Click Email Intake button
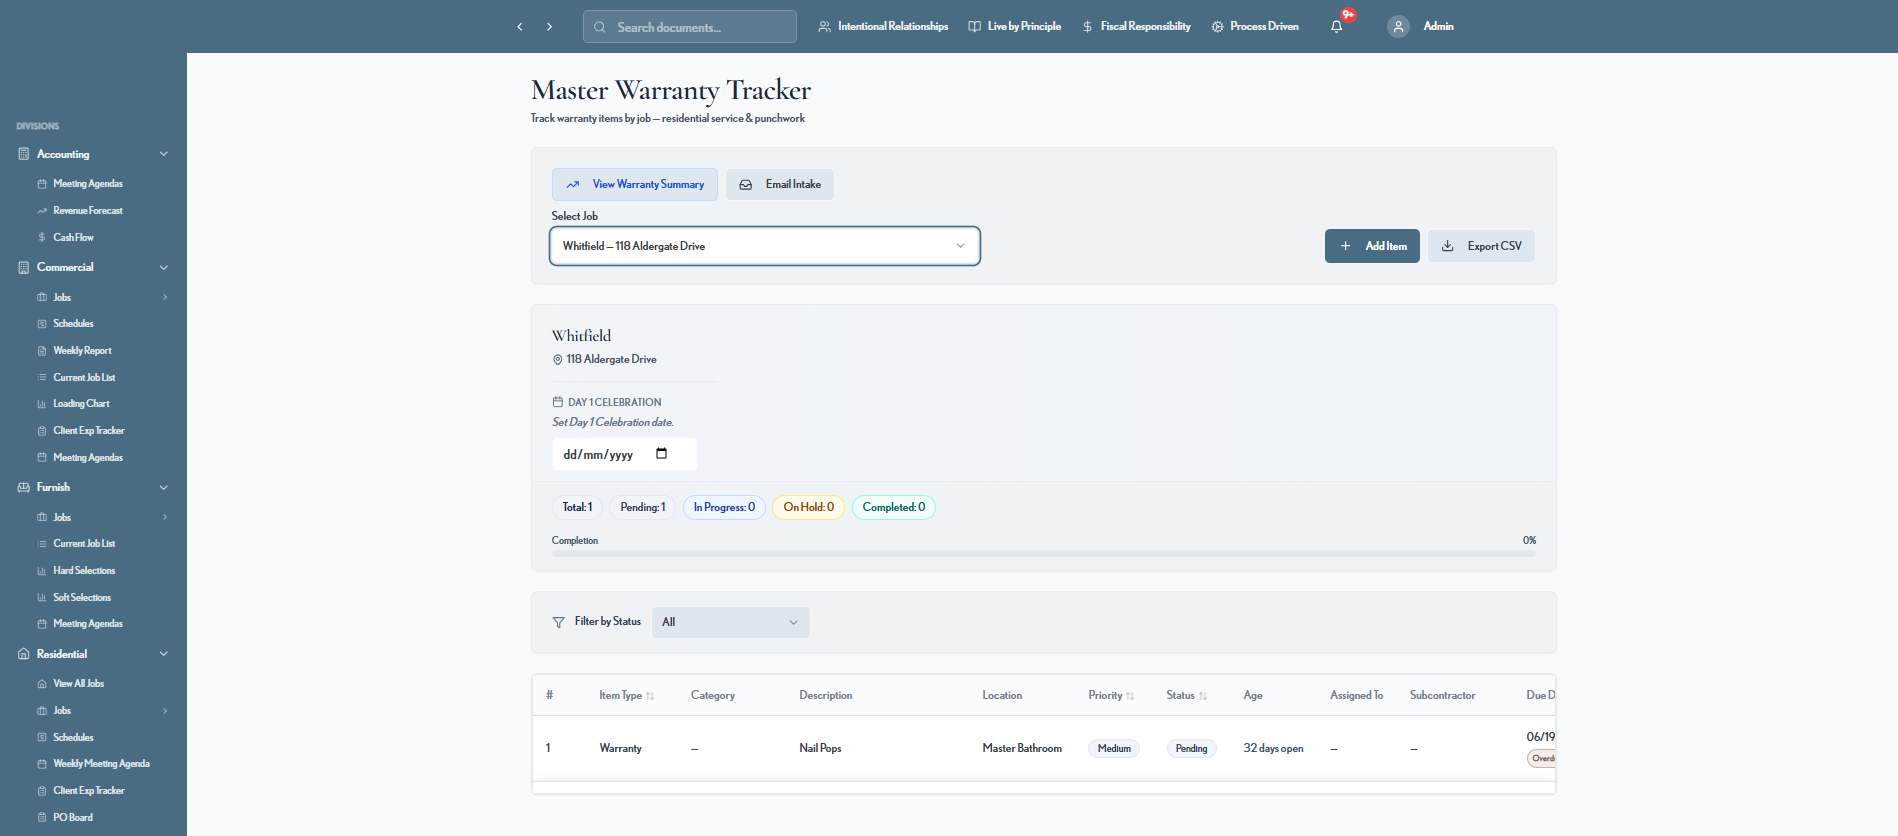This screenshot has width=1898, height=836. click(780, 184)
